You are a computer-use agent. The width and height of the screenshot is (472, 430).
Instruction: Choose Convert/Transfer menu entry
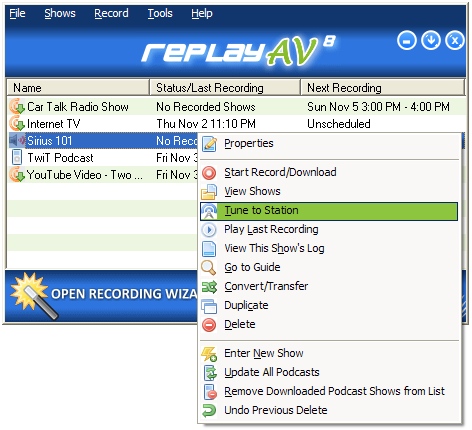pos(329,286)
